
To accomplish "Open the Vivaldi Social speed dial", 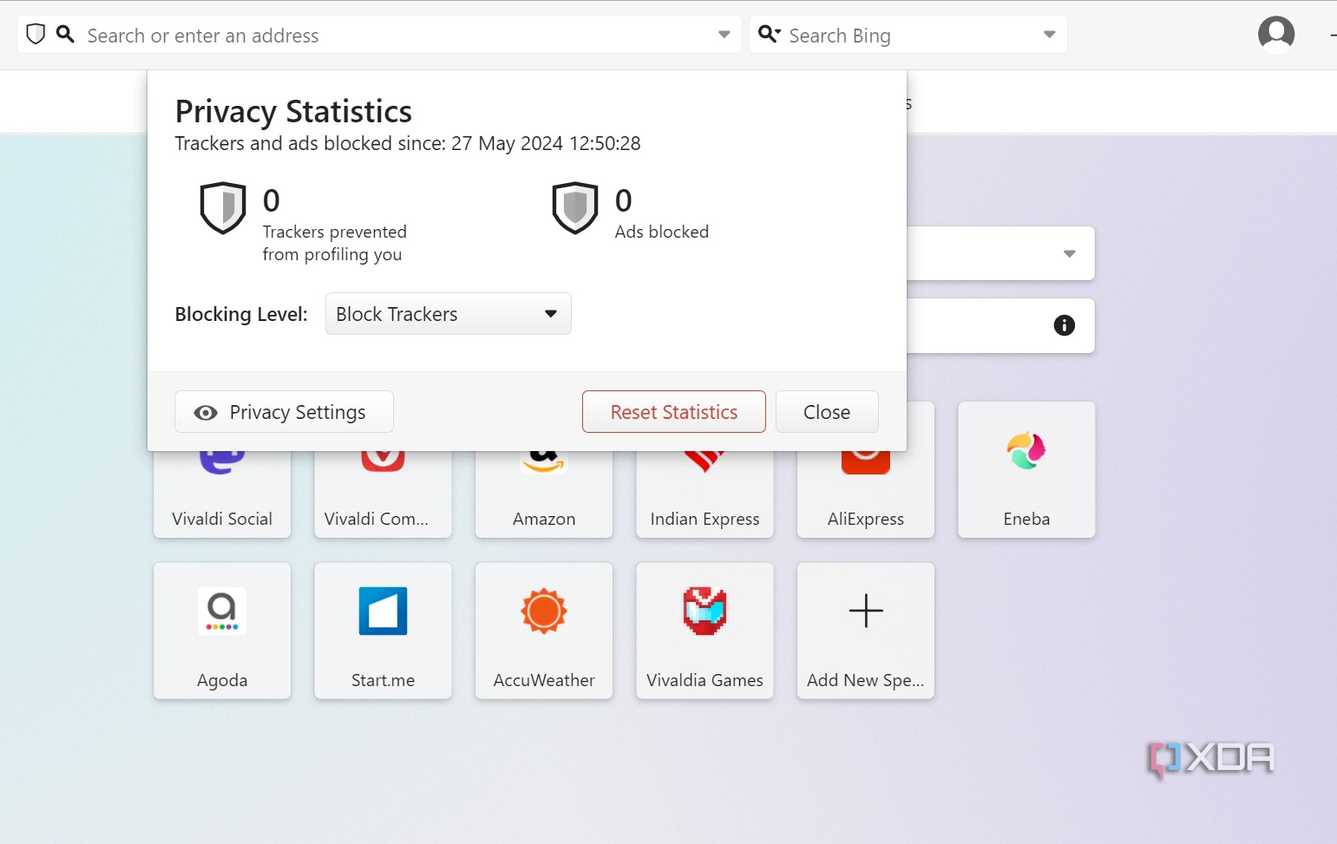I will coord(222,494).
